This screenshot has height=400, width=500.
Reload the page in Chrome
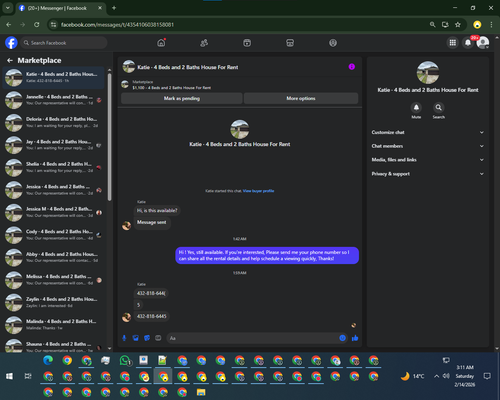point(37,25)
